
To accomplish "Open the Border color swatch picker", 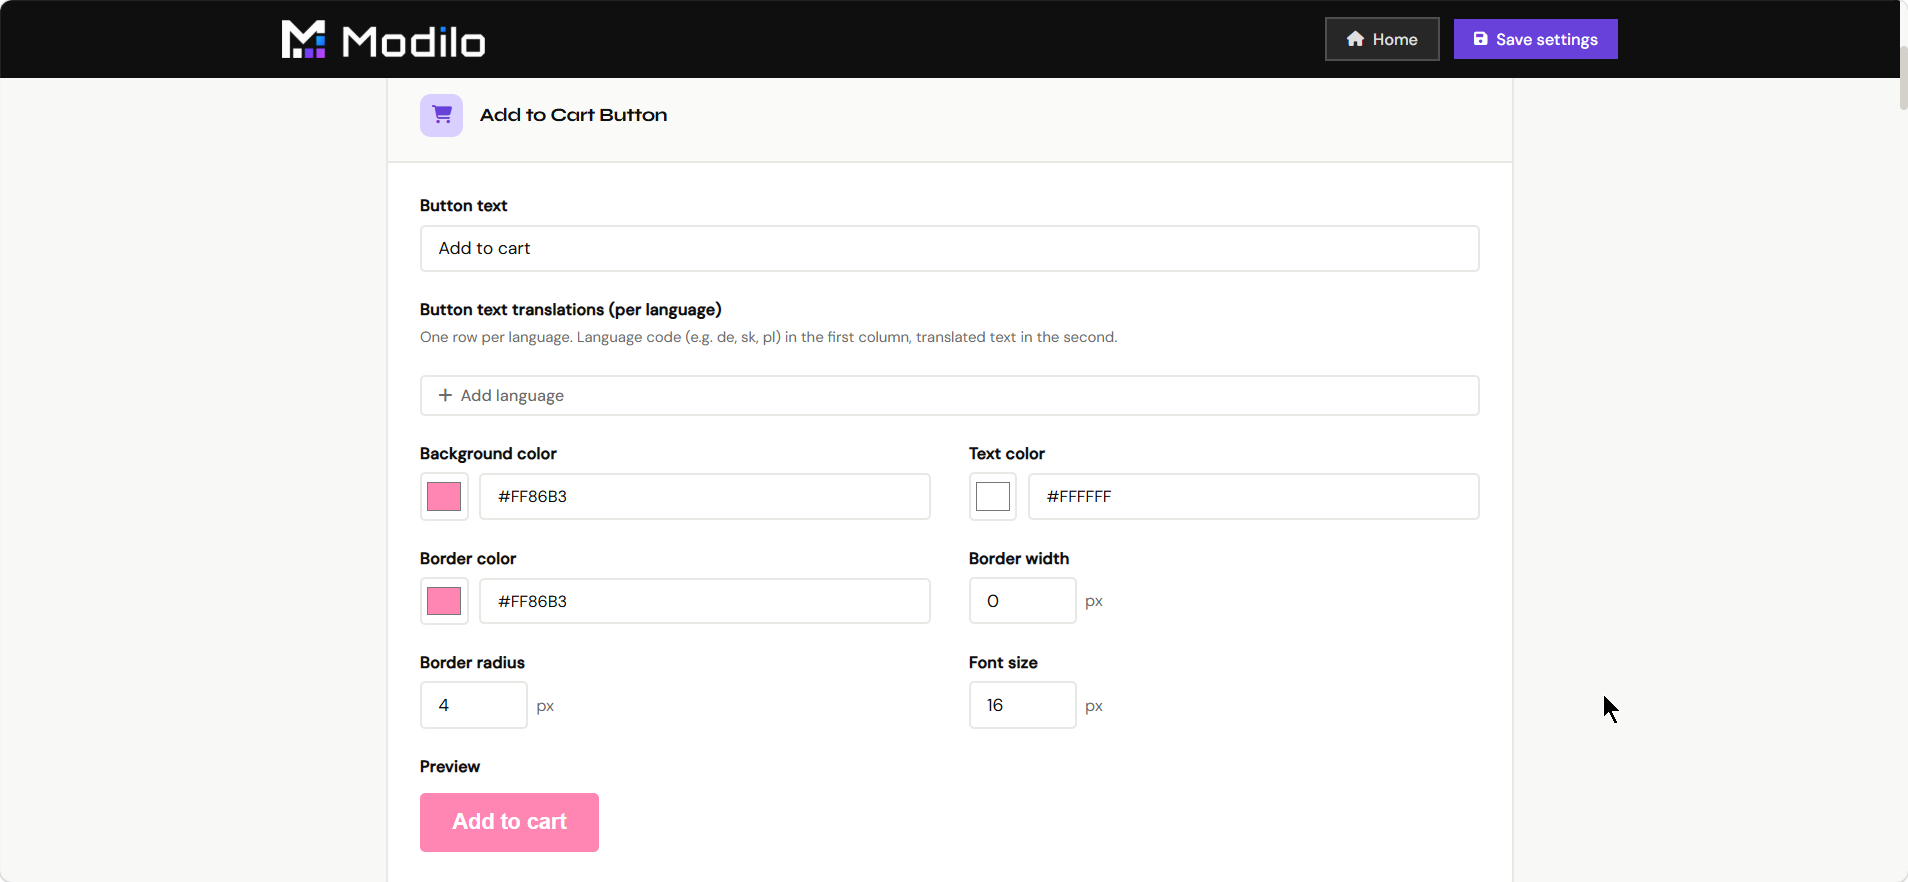I will (444, 601).
